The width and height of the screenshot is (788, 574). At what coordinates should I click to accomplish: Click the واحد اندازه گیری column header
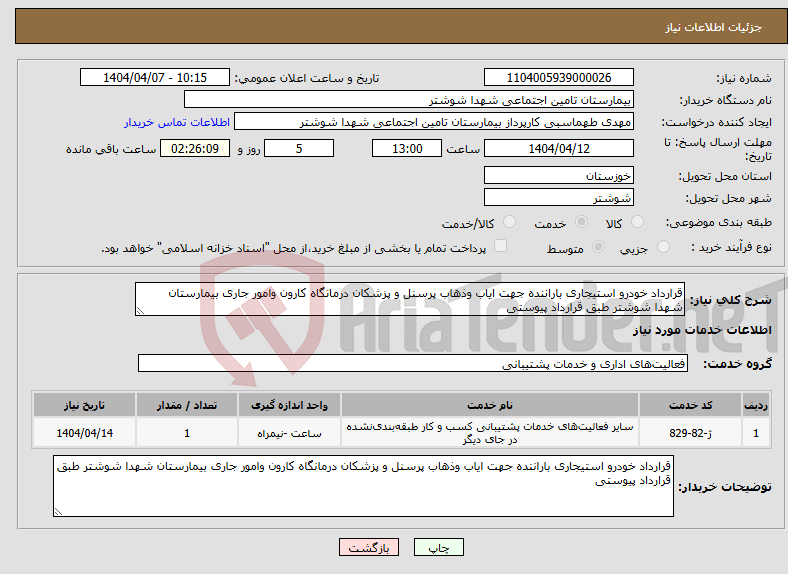coord(289,405)
